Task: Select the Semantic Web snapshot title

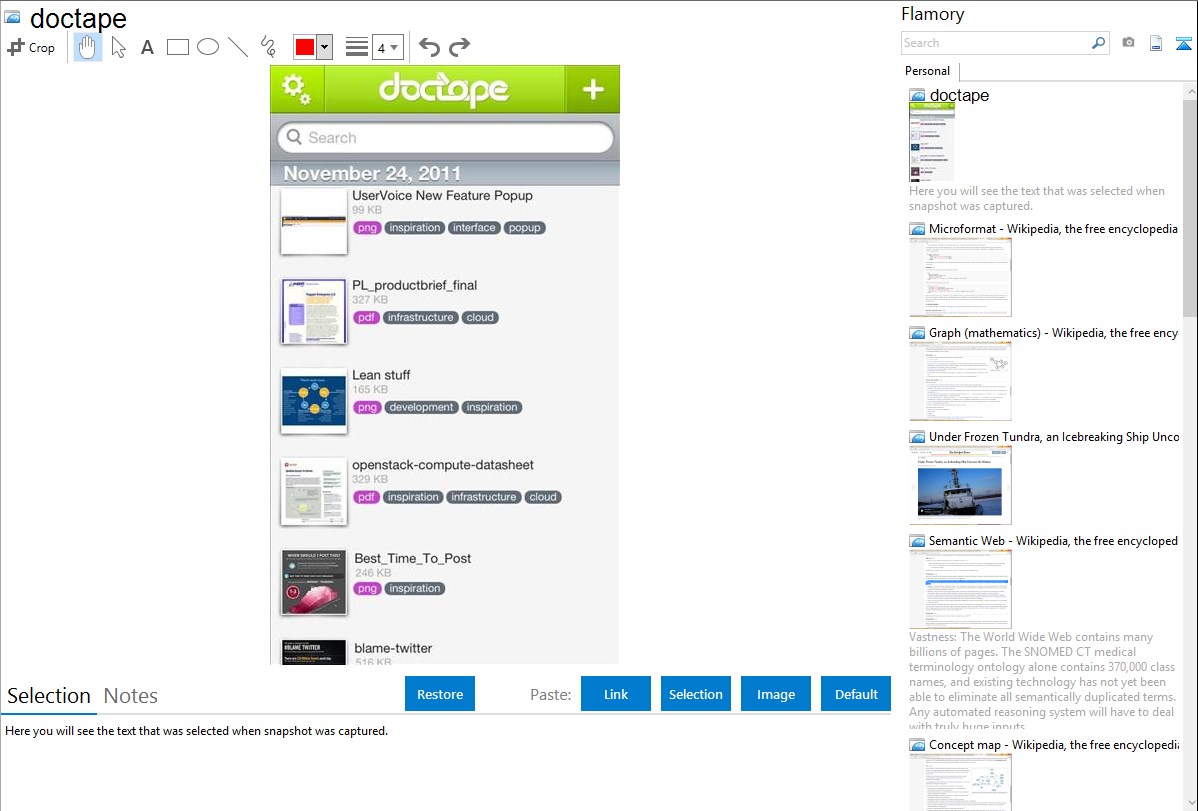Action: (x=1053, y=540)
